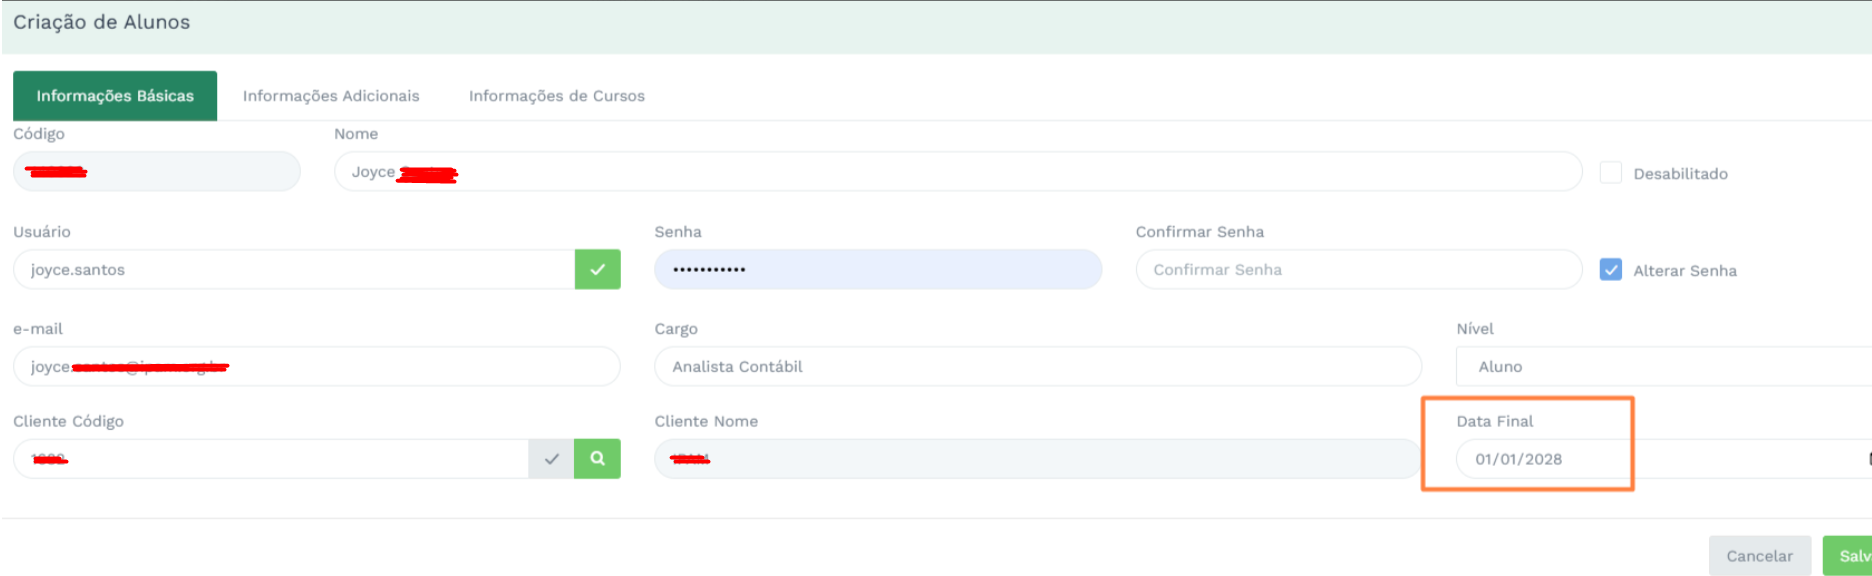Focus the Confirmar Senha input field
Image resolution: width=1872 pixels, height=576 pixels.
pyautogui.click(x=1358, y=270)
